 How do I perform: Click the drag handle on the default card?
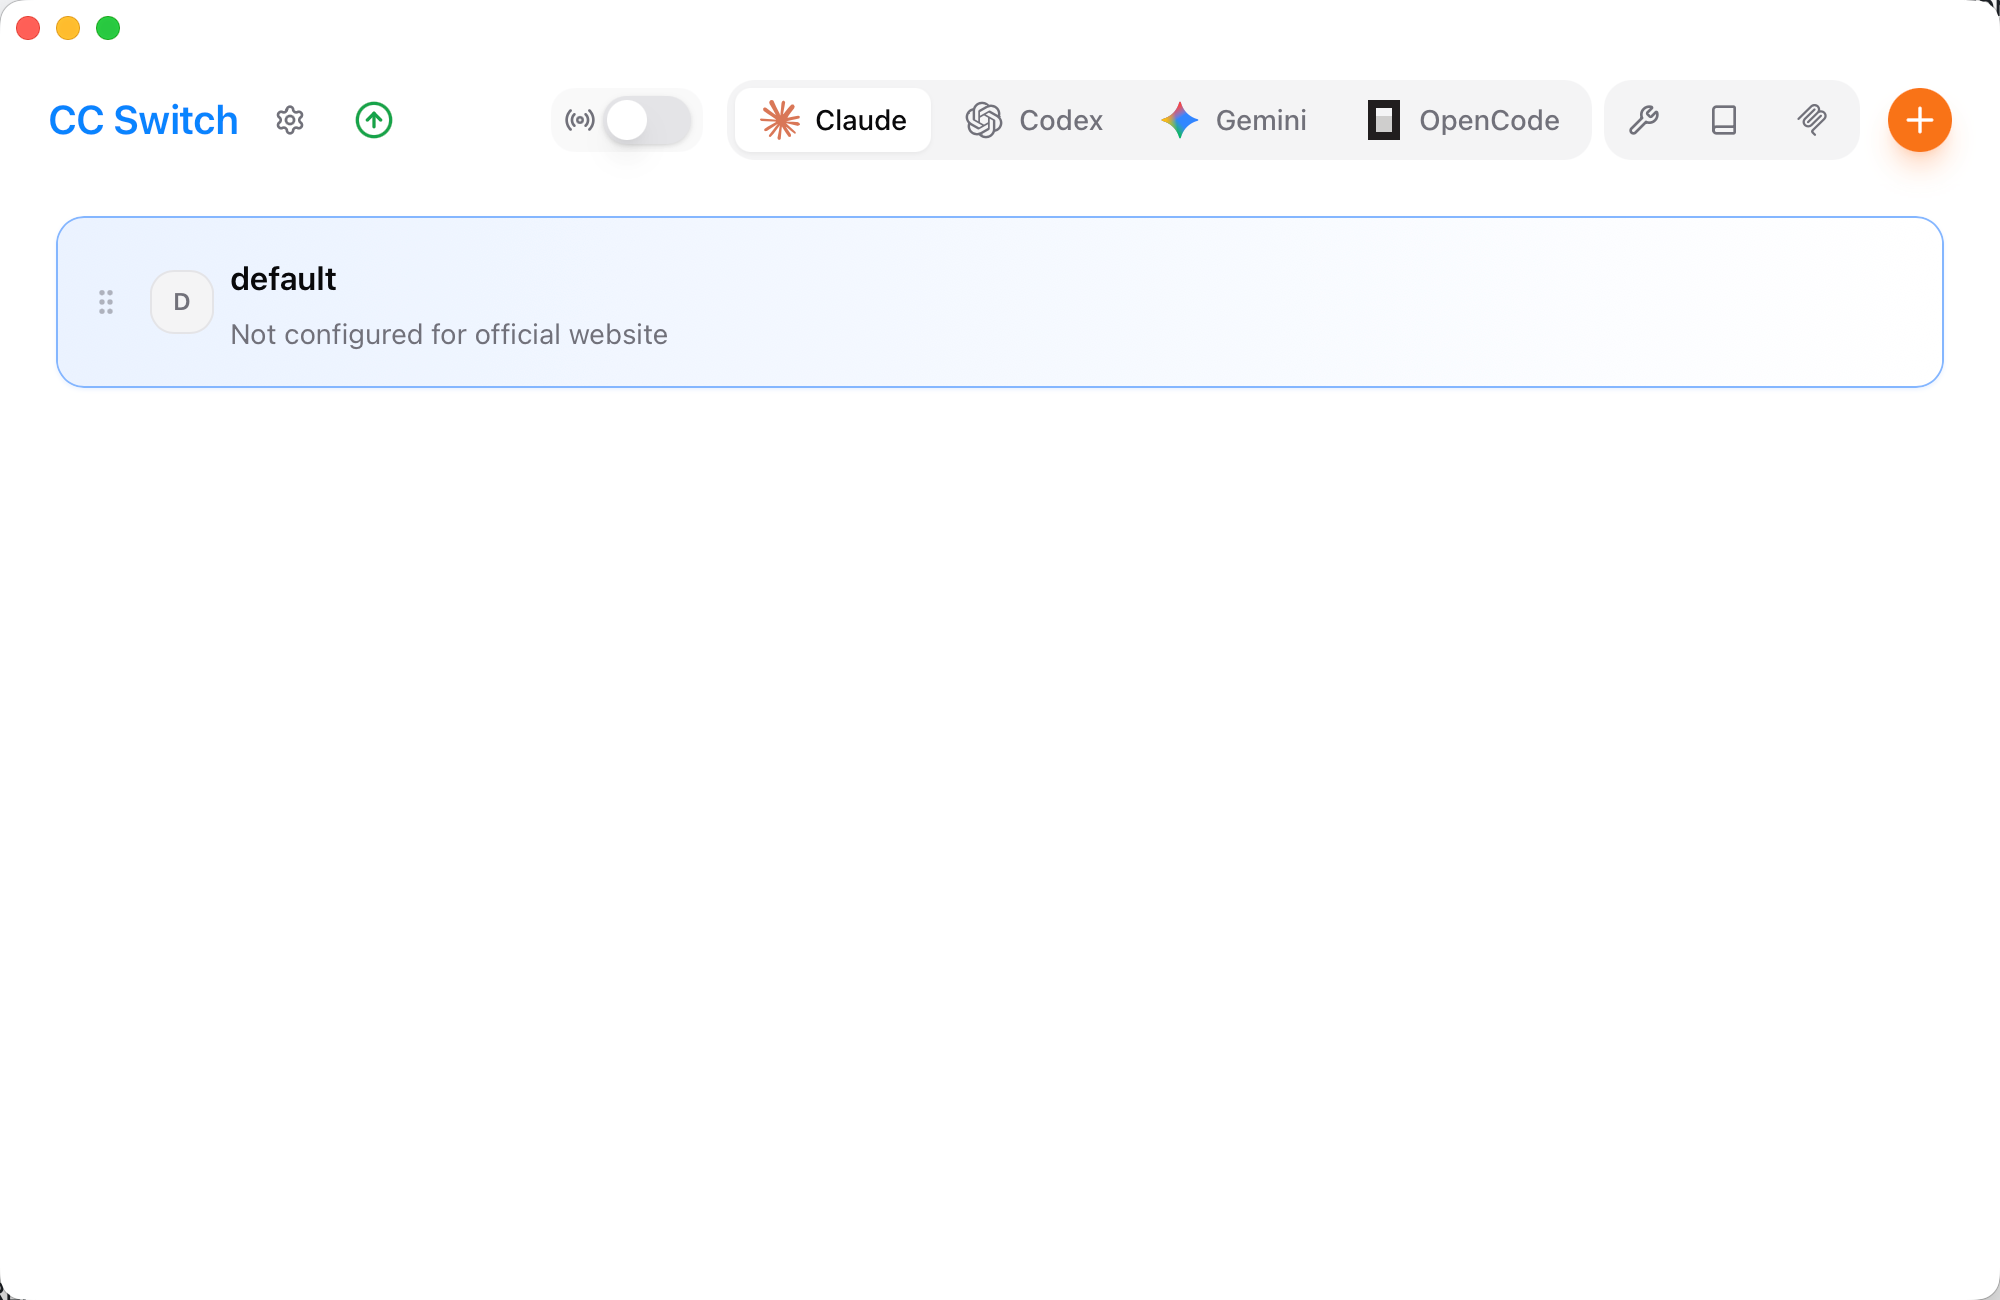106,302
